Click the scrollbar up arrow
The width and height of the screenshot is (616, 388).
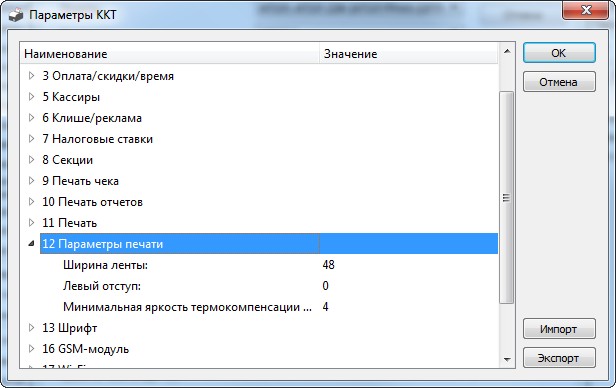point(507,51)
